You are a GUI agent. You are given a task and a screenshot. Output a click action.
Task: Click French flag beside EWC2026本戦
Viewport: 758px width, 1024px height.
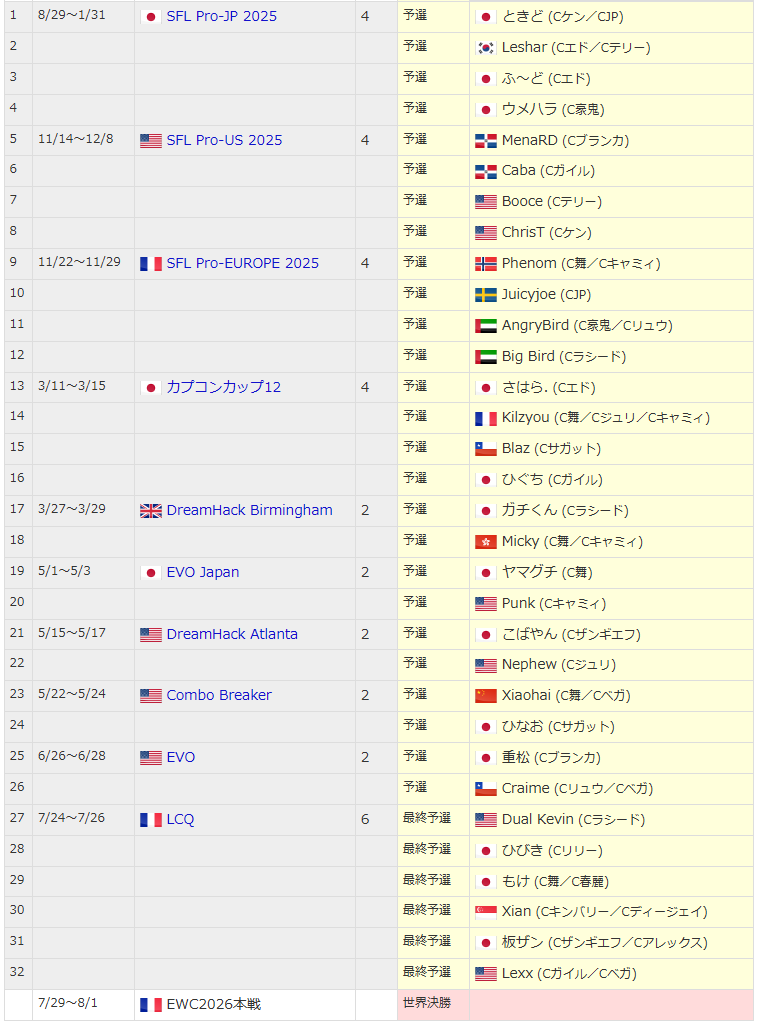point(151,1005)
